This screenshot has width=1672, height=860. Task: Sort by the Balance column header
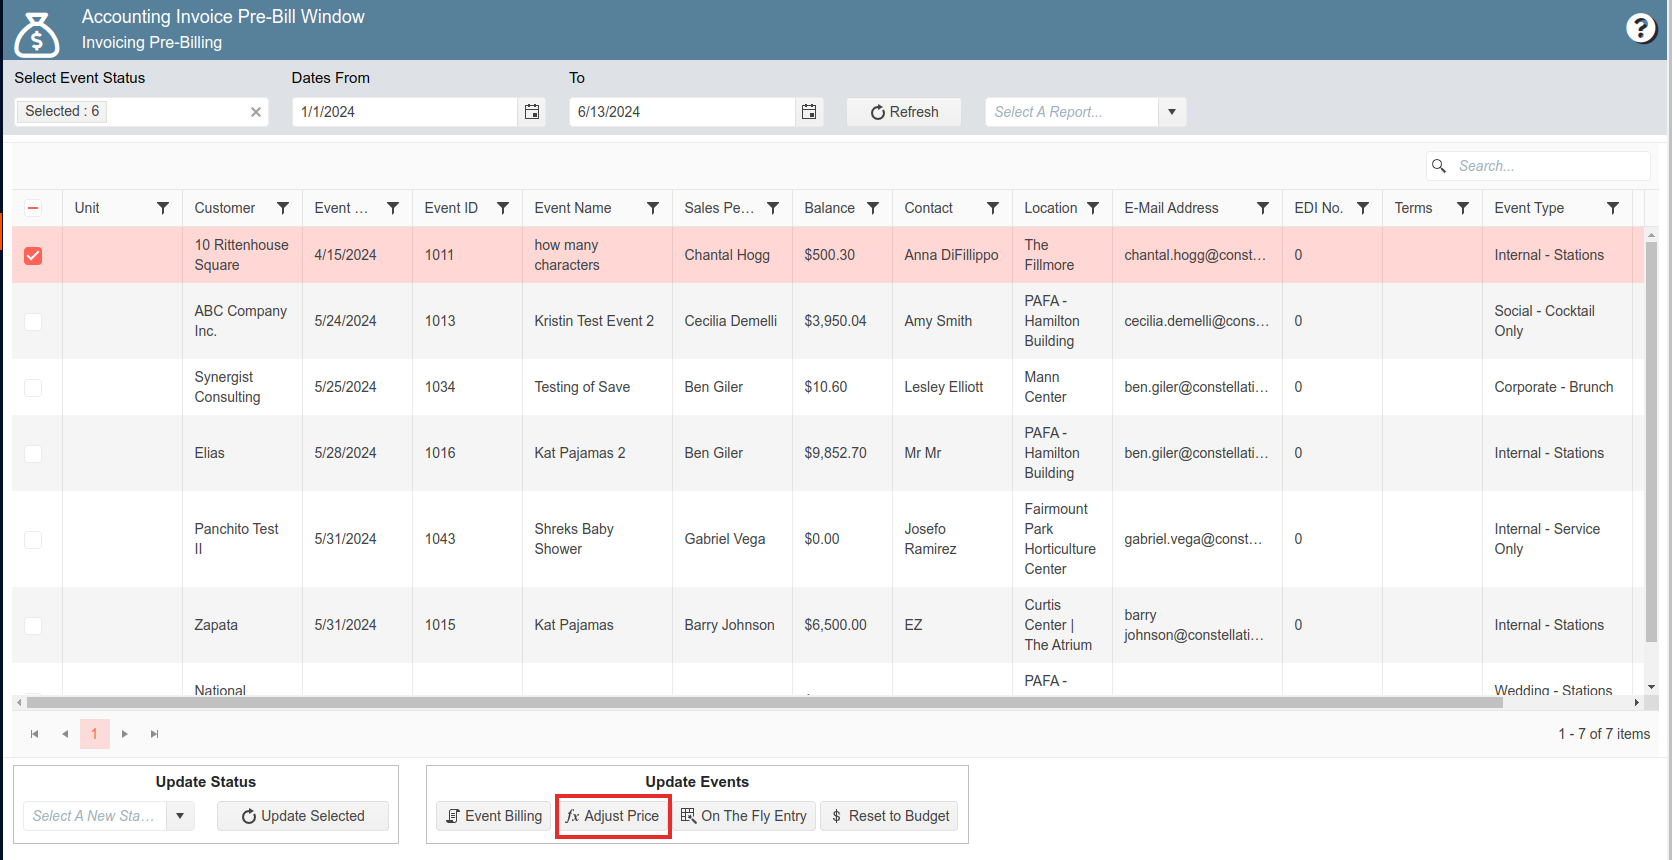(830, 208)
